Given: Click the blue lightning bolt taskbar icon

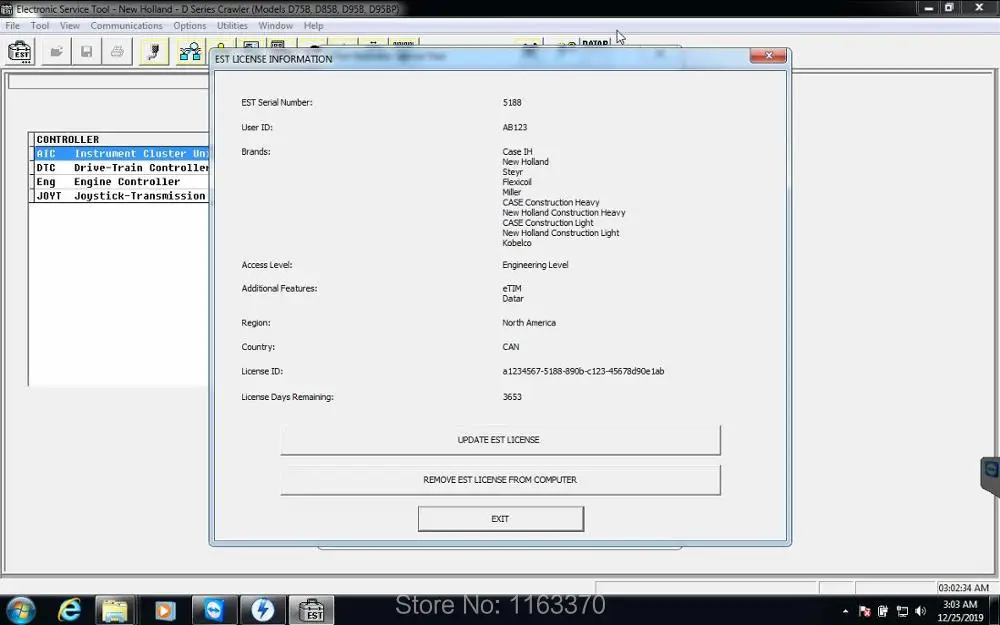Looking at the screenshot, I should 262,610.
